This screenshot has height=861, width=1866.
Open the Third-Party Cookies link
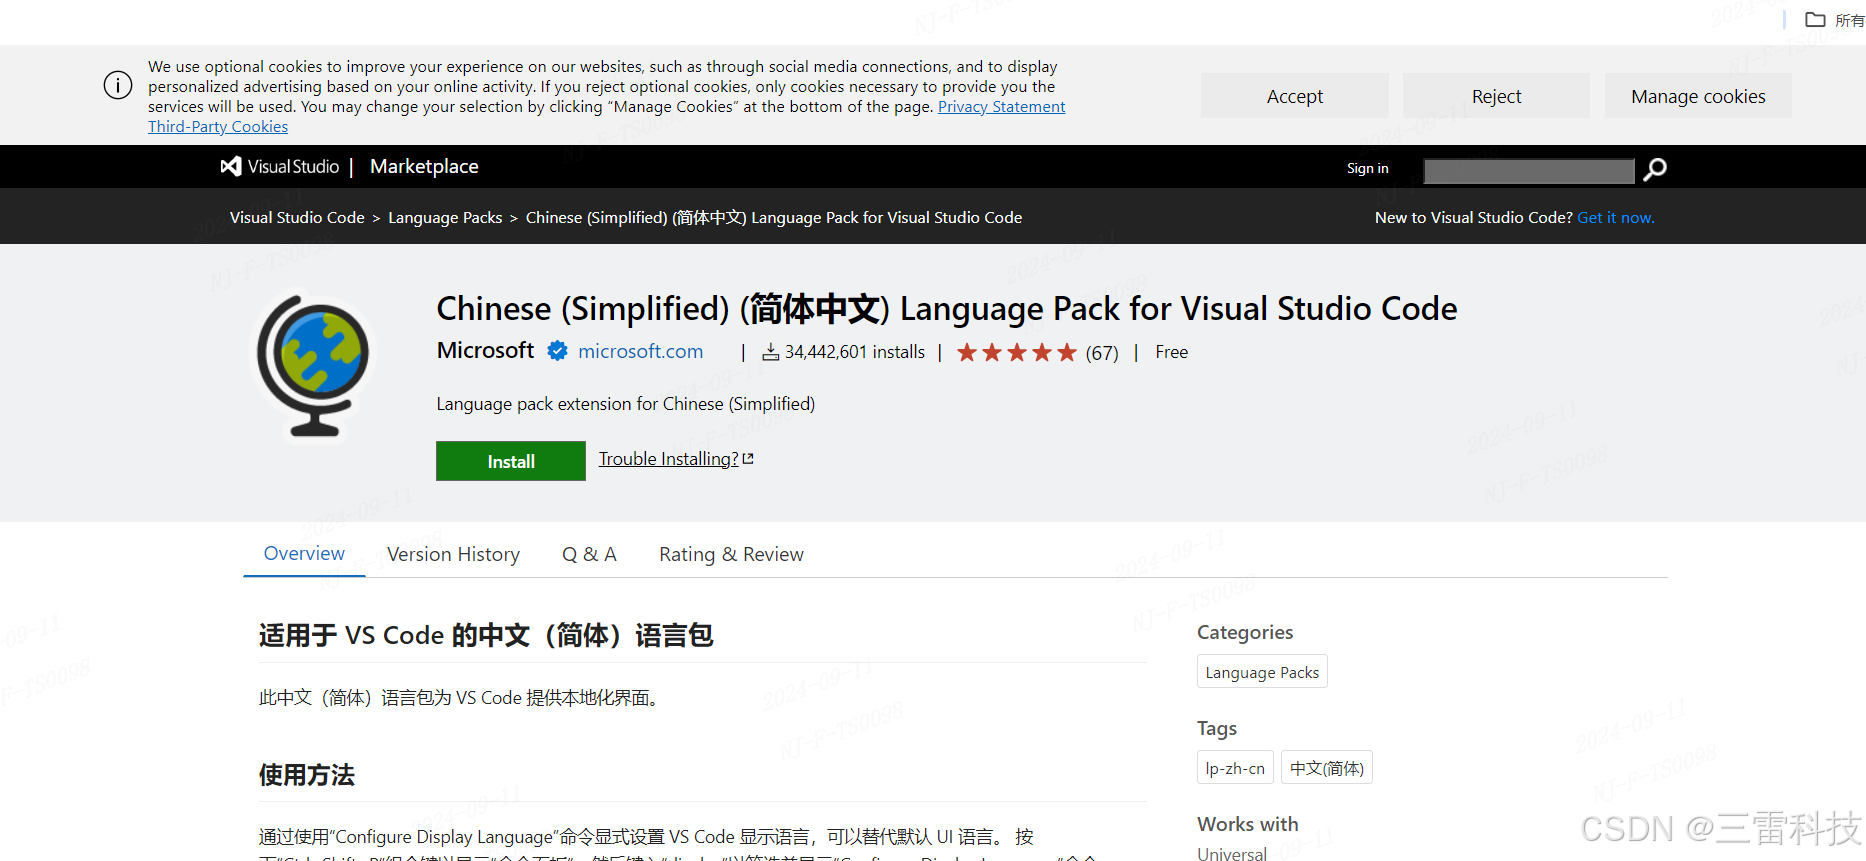[218, 127]
